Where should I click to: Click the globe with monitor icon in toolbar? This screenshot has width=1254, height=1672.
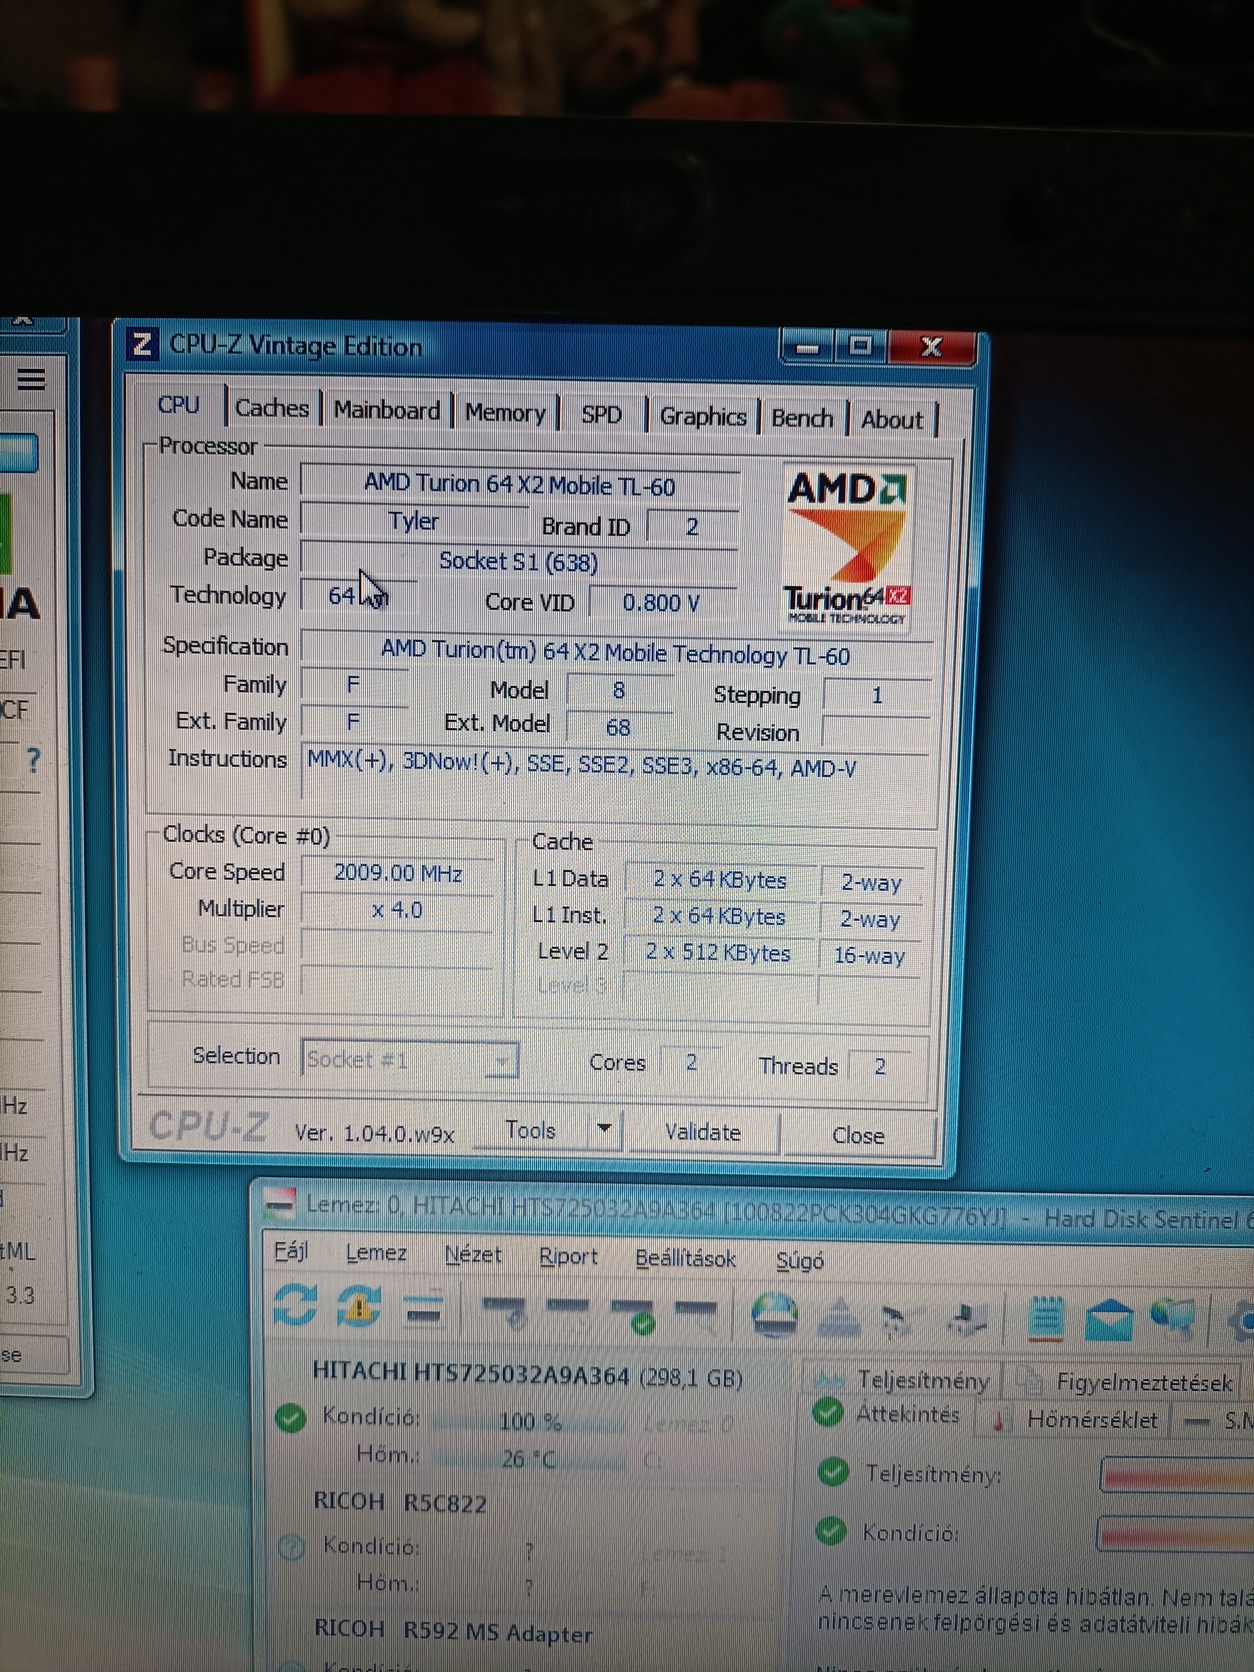tap(1171, 1320)
